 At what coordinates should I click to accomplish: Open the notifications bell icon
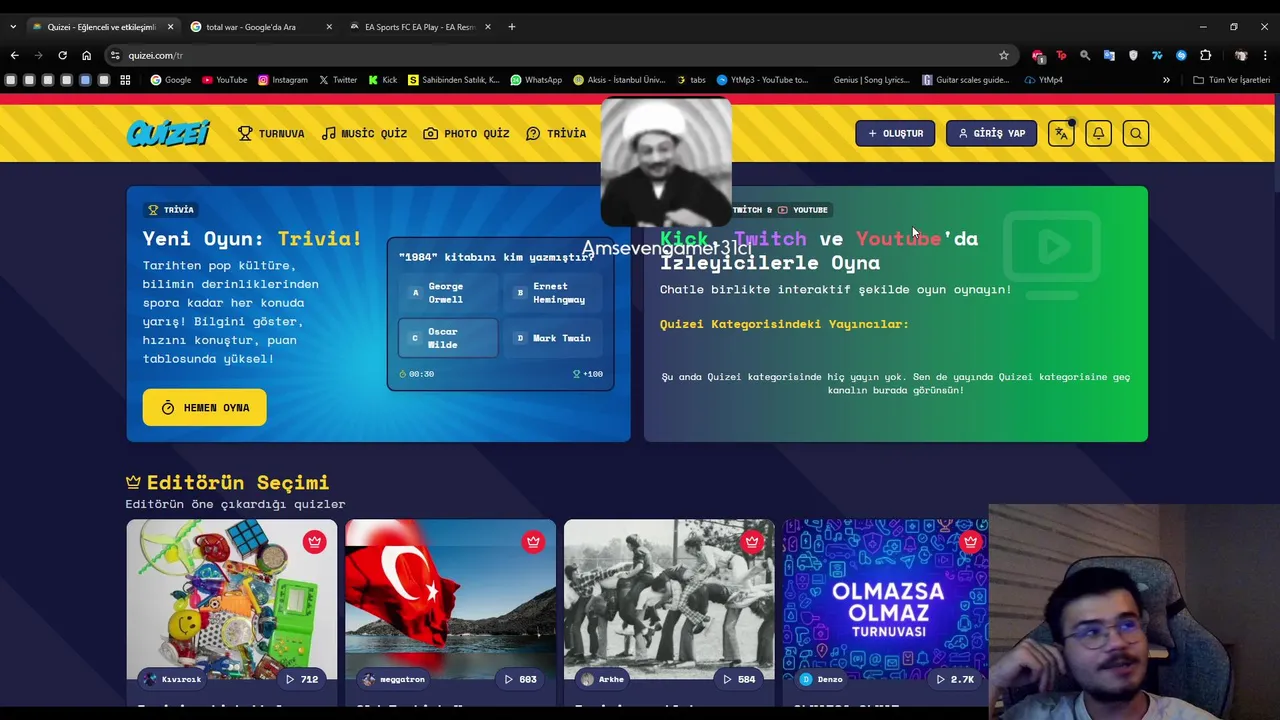pyautogui.click(x=1098, y=133)
